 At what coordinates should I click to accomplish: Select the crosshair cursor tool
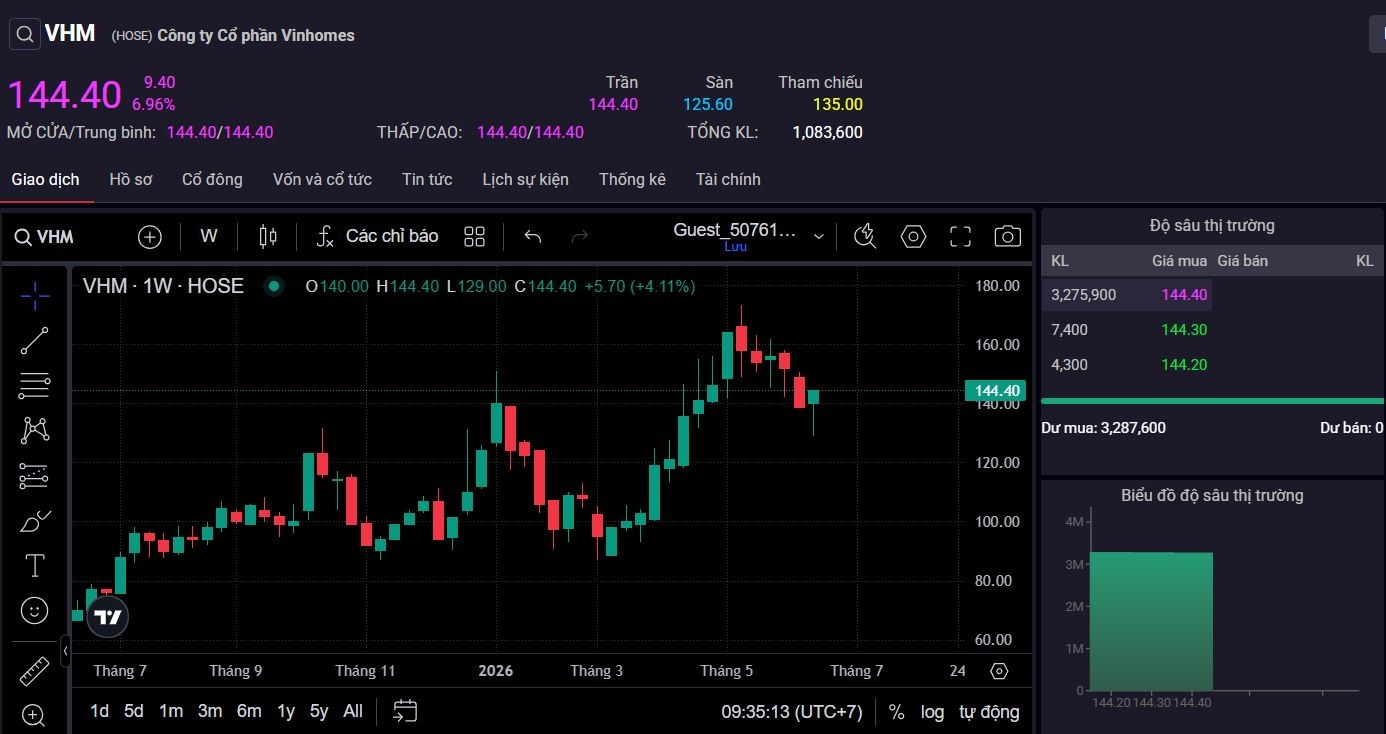click(x=34, y=295)
